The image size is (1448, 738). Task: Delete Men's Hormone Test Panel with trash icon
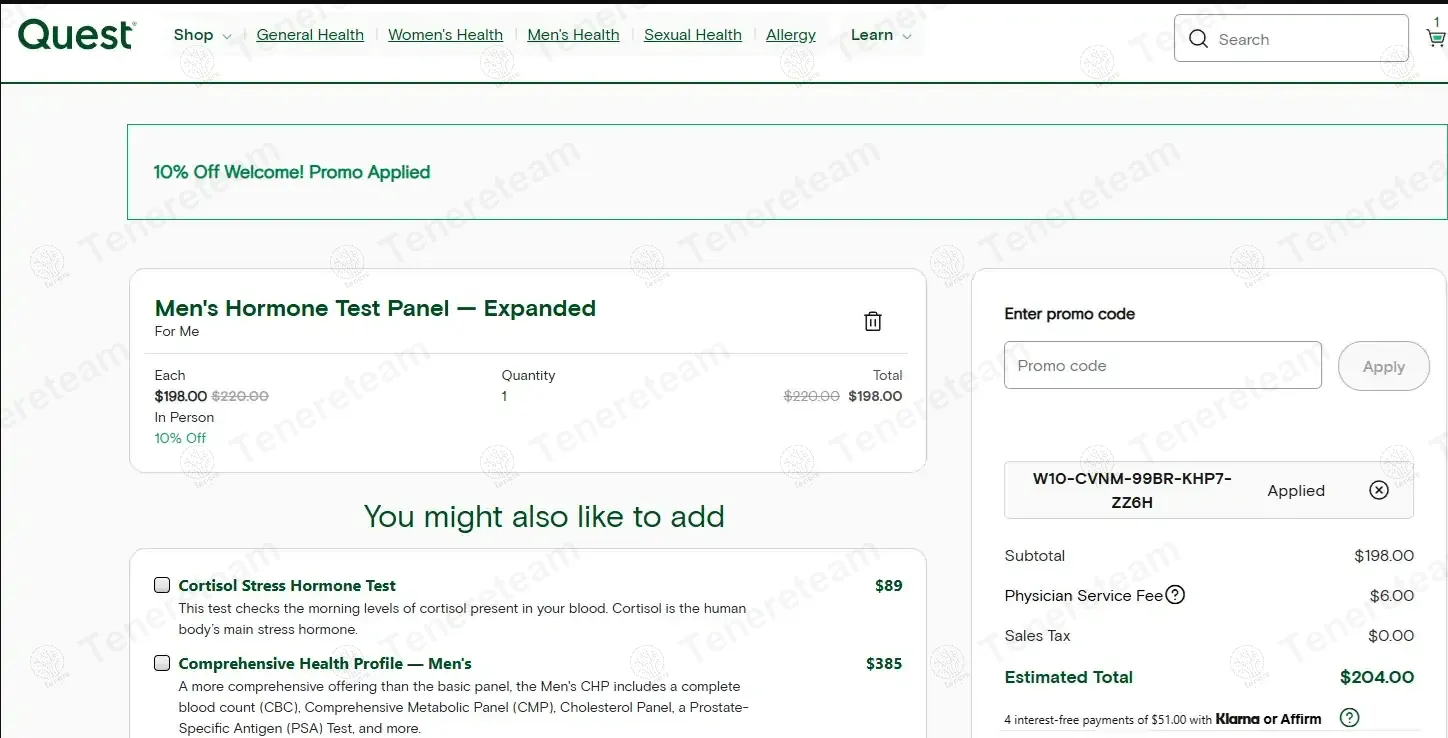(x=872, y=321)
